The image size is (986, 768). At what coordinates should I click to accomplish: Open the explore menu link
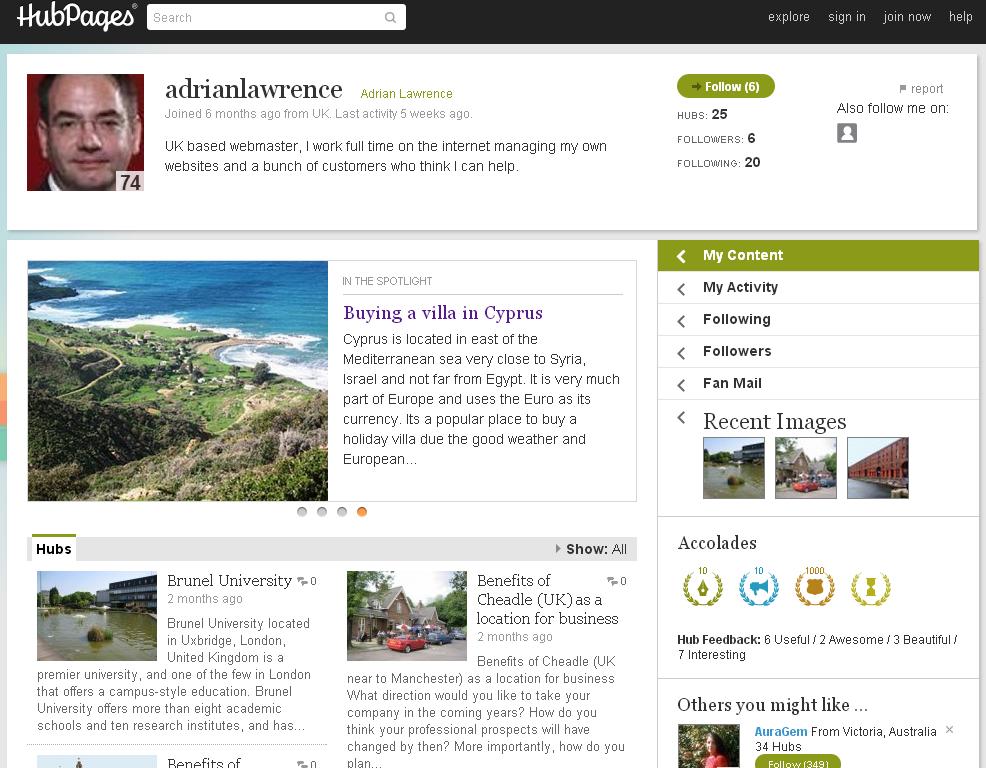[x=789, y=17]
